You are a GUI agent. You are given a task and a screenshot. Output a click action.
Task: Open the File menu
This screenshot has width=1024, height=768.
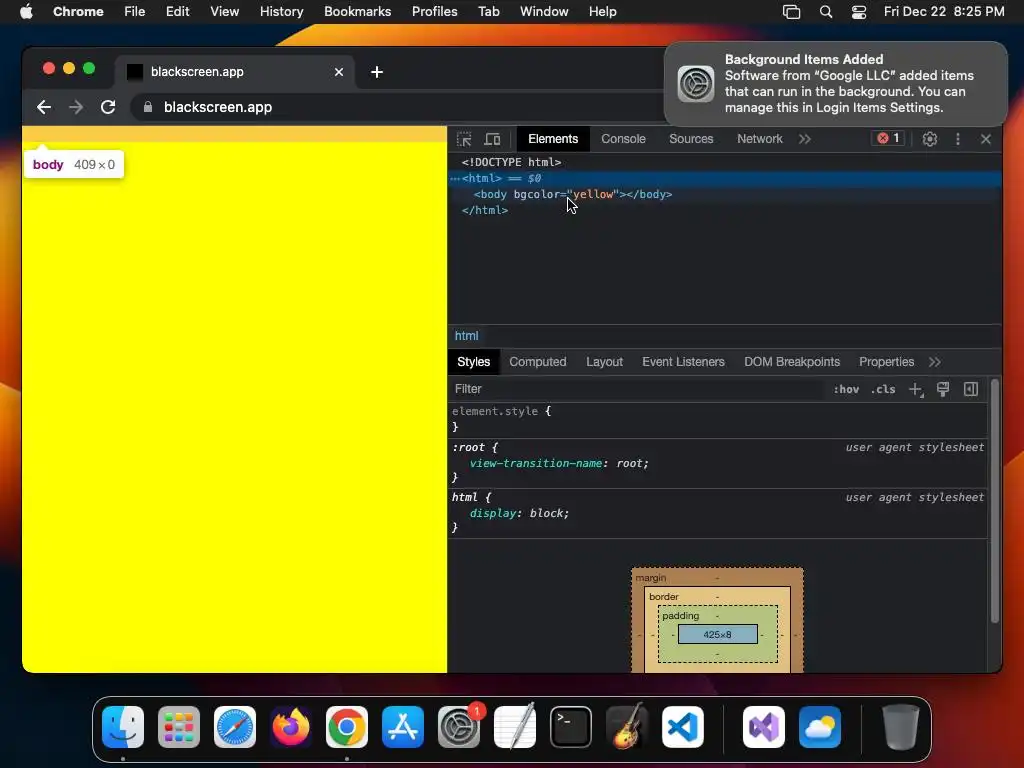[135, 12]
